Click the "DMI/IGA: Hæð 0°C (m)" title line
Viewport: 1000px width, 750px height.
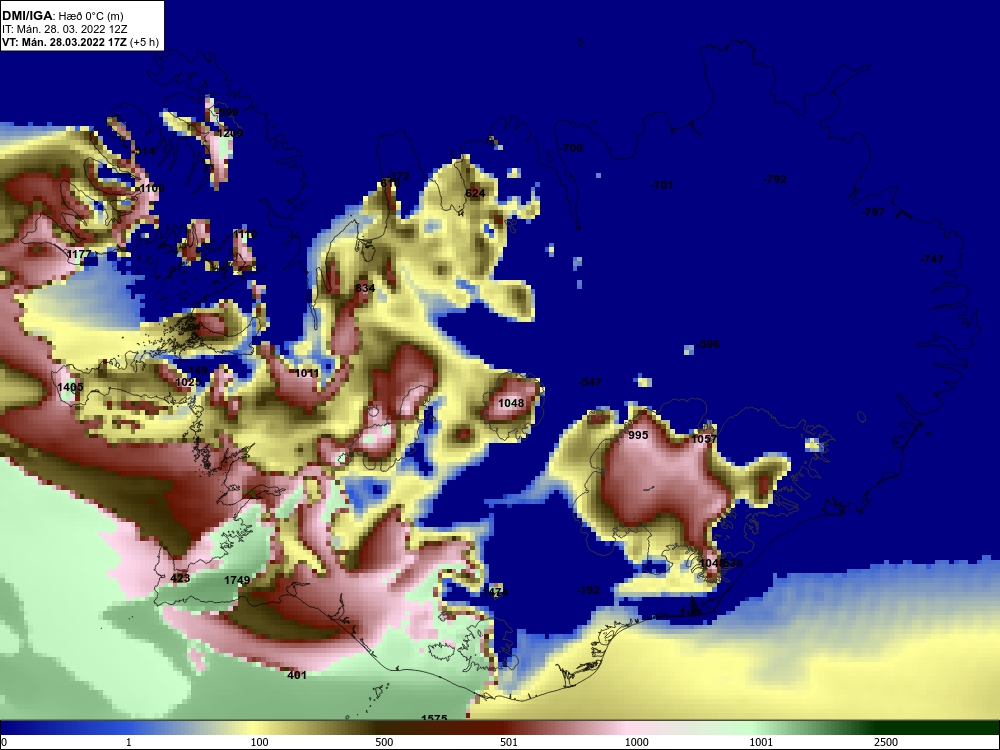pos(63,16)
